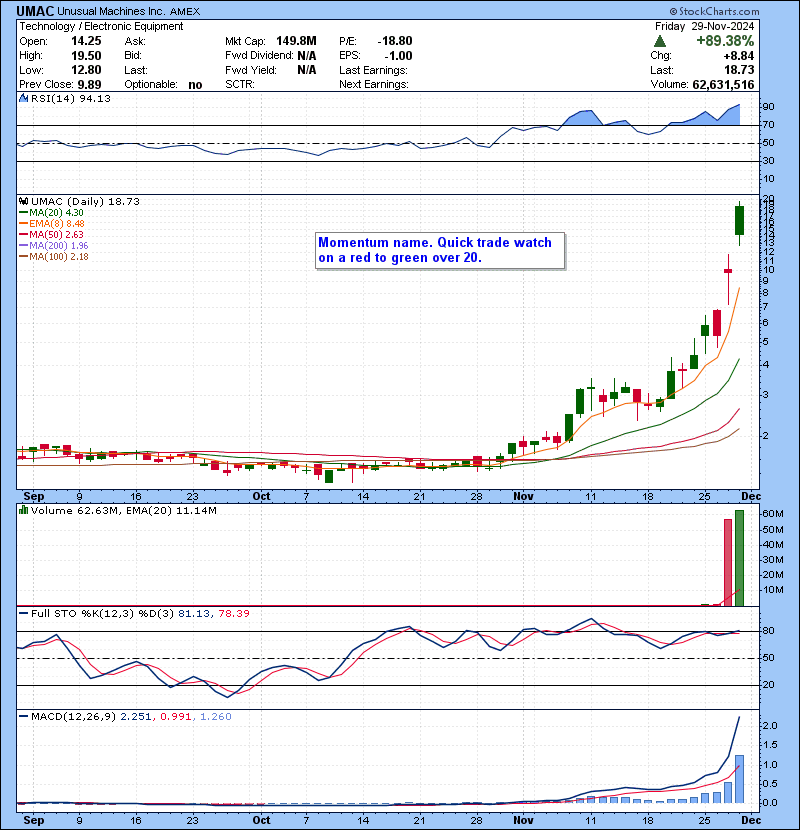The width and height of the screenshot is (800, 830).
Task: Click the 10M mark on volume axis
Action: (772, 590)
